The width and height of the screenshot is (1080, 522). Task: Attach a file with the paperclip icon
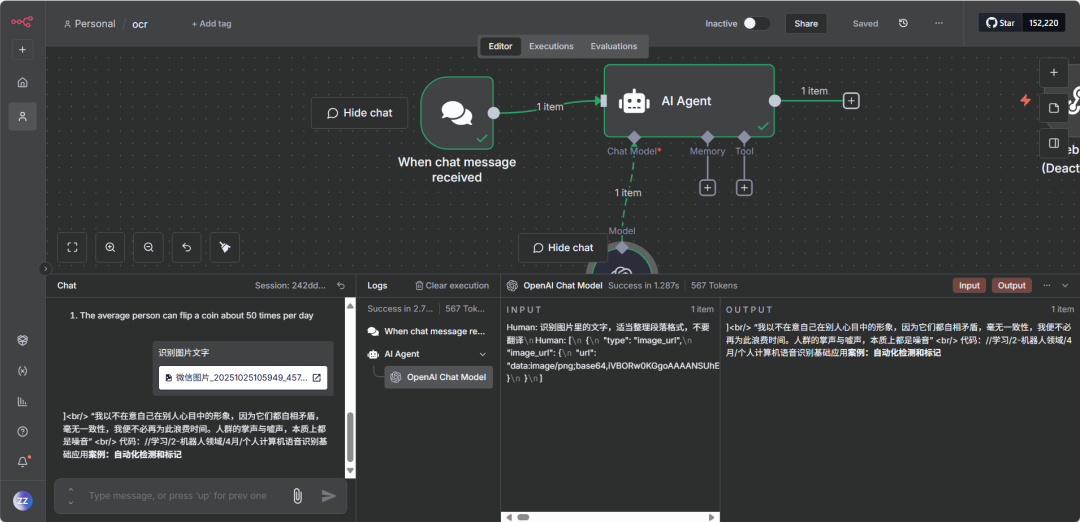click(297, 495)
